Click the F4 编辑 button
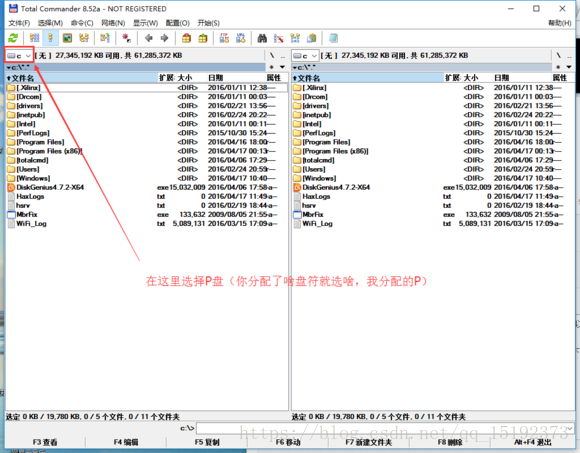 click(126, 442)
